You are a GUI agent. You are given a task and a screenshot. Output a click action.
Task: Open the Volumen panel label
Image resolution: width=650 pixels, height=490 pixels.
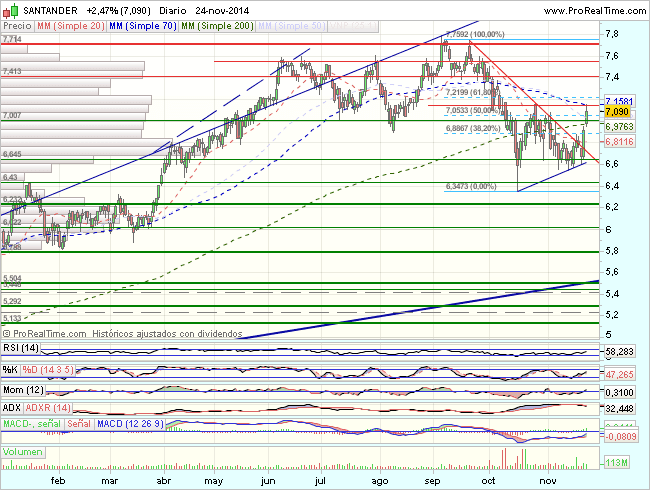click(23, 452)
